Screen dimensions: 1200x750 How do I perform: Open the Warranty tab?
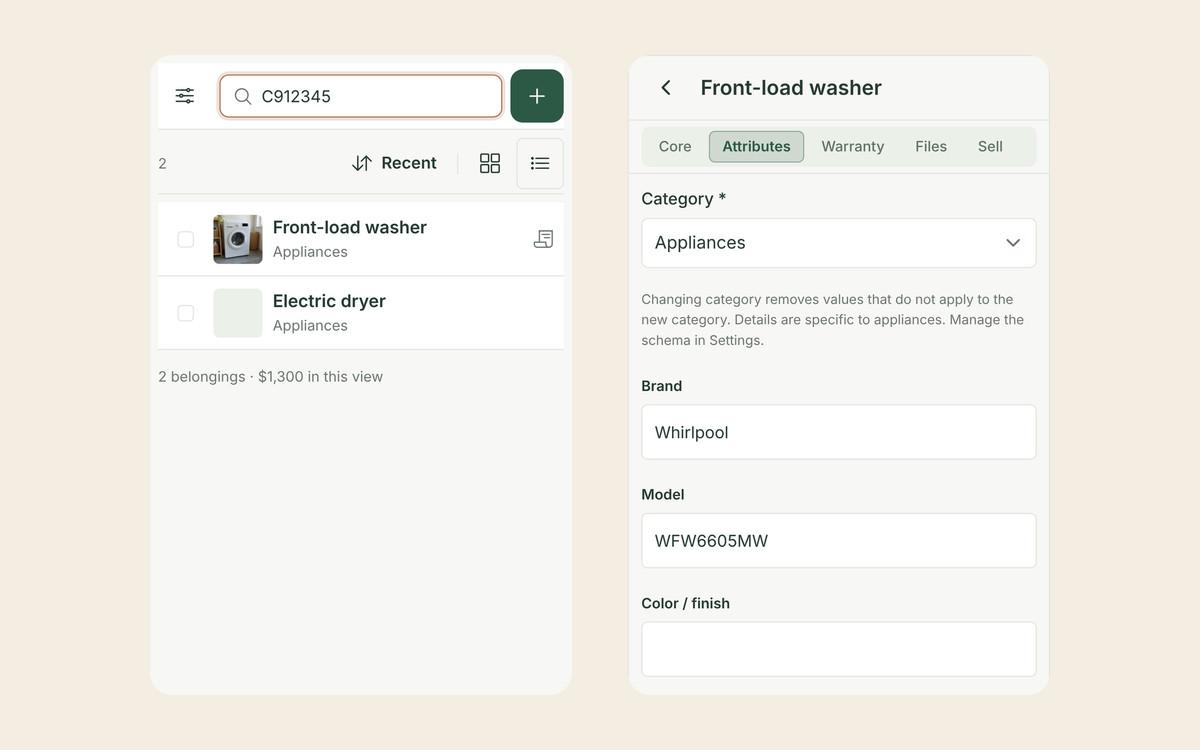(x=853, y=146)
